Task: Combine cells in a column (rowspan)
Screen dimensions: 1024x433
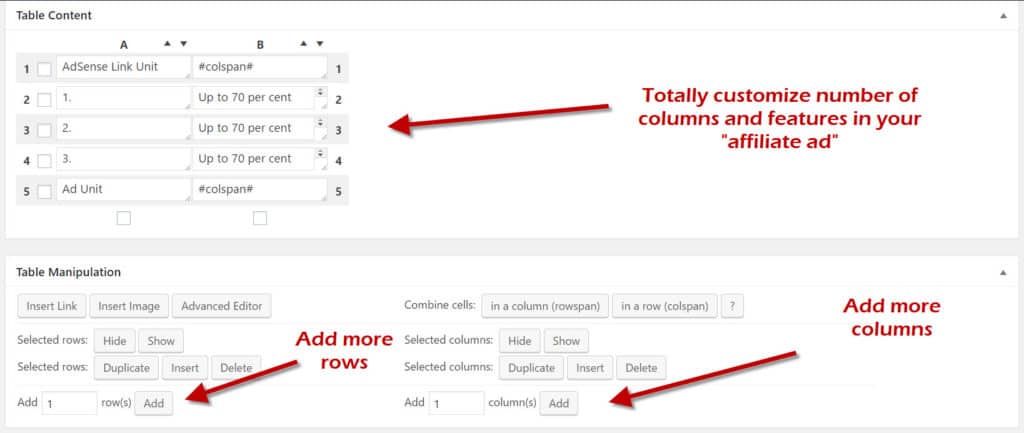Action: (x=544, y=306)
